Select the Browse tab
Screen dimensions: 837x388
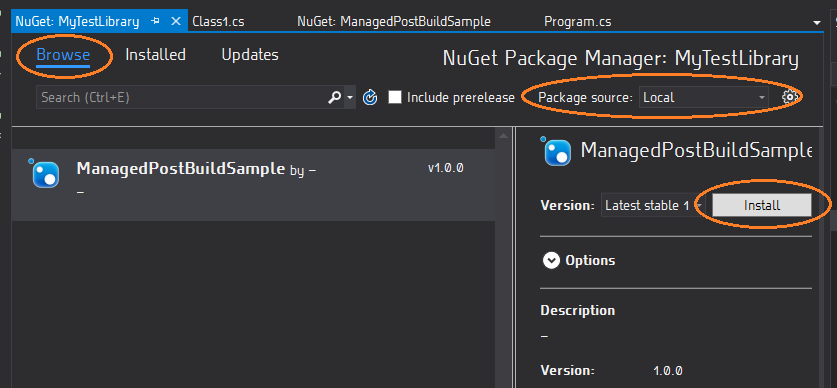pyautogui.click(x=63, y=55)
